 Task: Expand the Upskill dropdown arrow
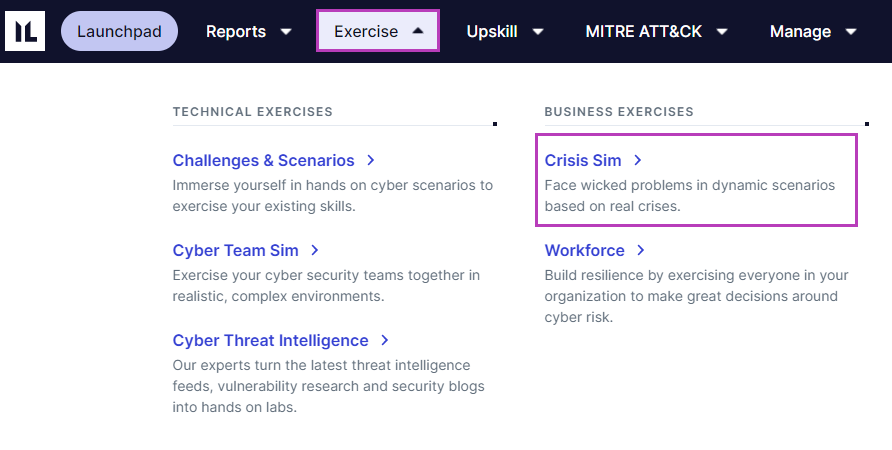point(538,32)
